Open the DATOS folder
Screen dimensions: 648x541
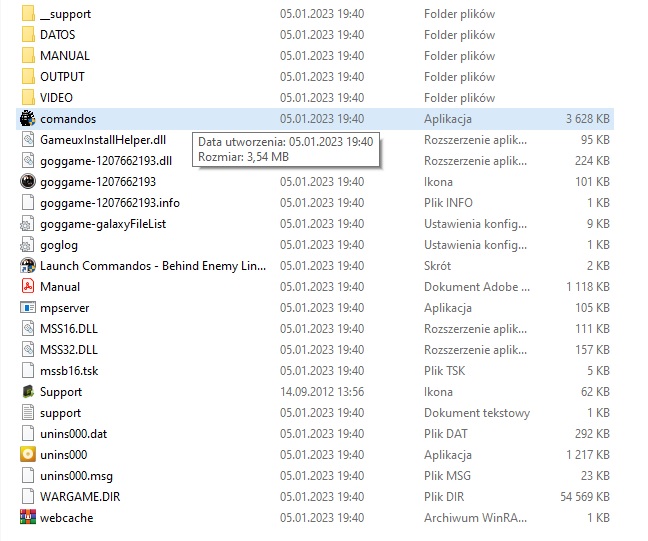click(57, 35)
